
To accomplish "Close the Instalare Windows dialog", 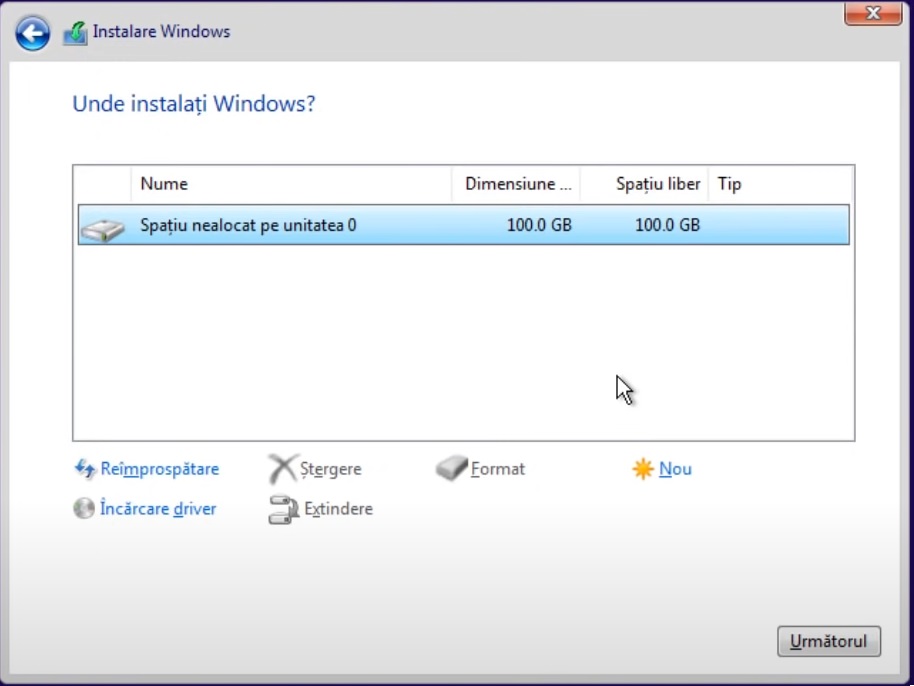I will point(872,13).
